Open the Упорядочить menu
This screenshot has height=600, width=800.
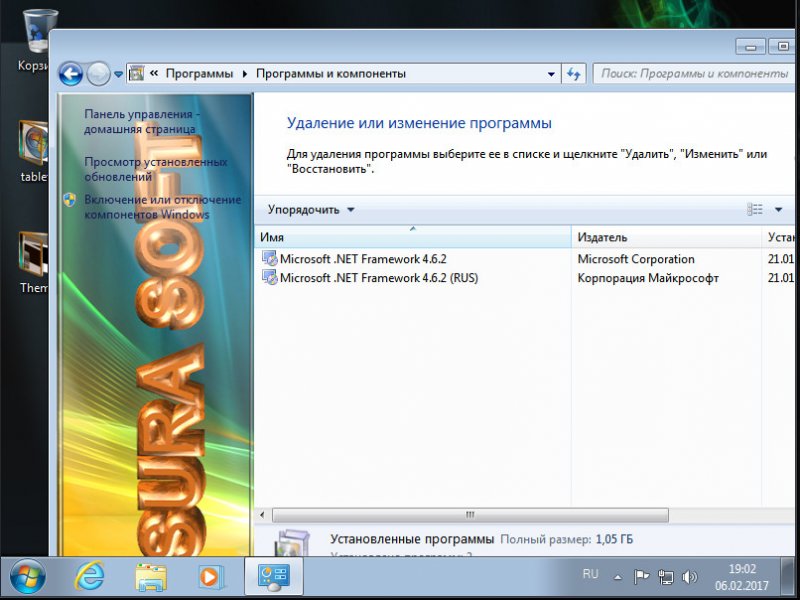click(x=311, y=210)
